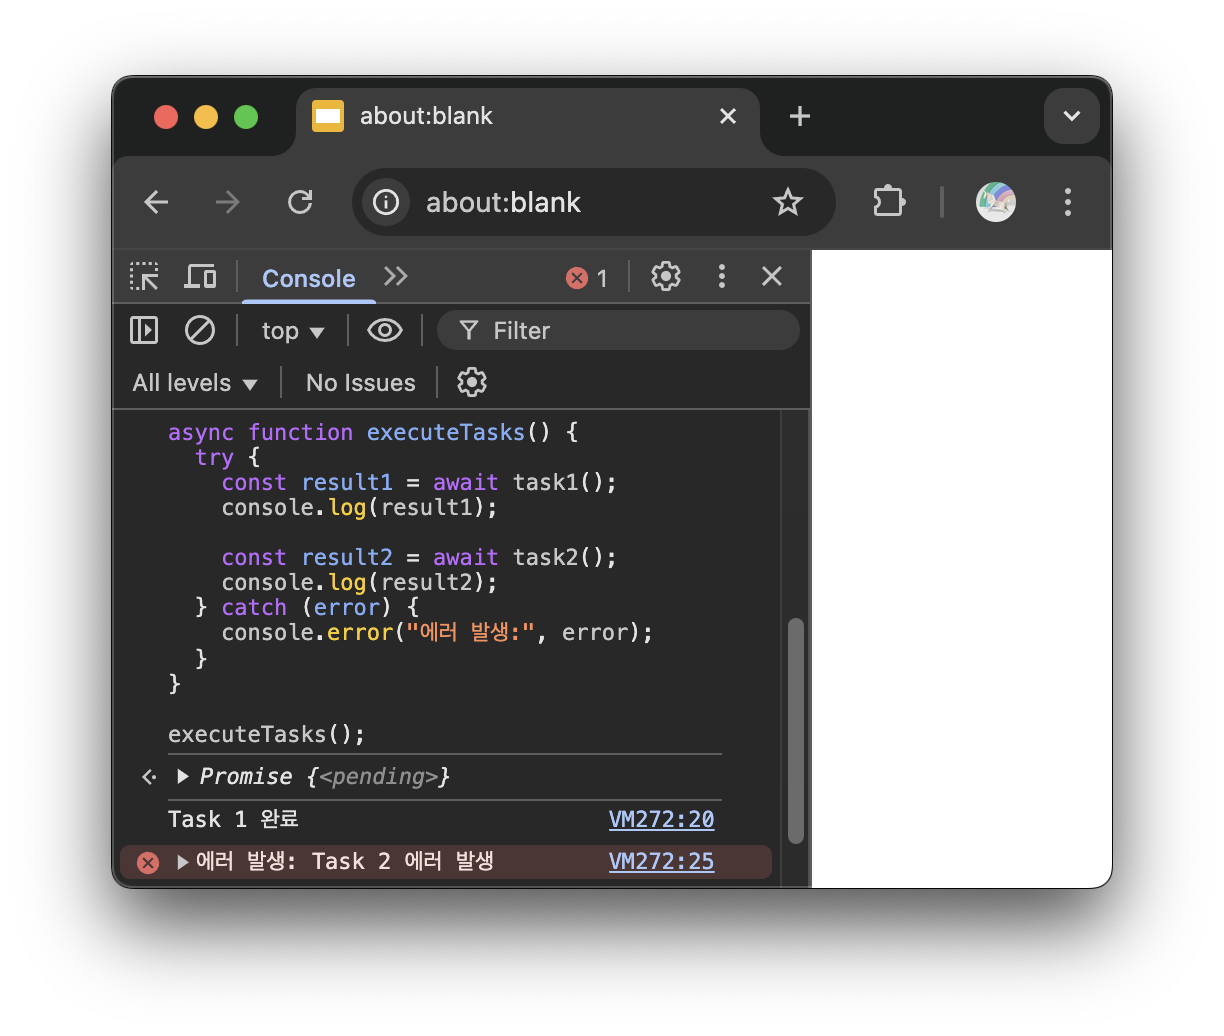
Task: Go forward in browser history
Action: [x=228, y=202]
